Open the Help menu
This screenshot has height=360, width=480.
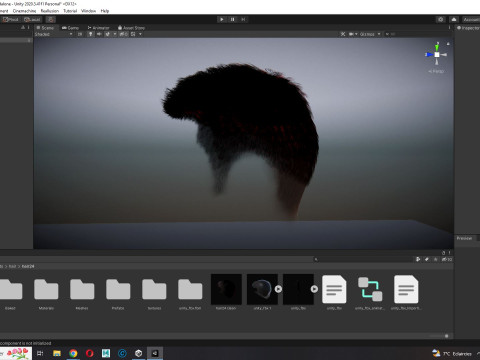coord(105,11)
